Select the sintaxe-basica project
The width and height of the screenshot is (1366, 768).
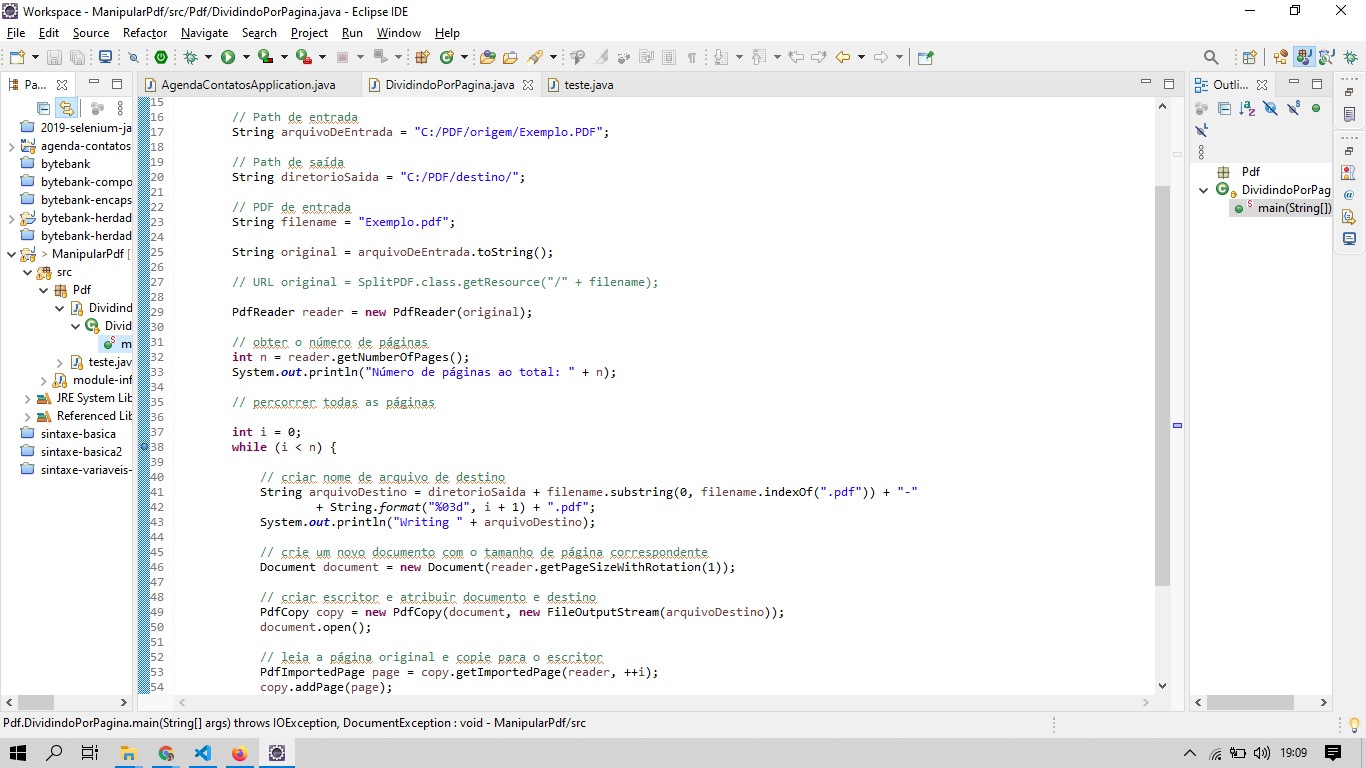[78, 434]
